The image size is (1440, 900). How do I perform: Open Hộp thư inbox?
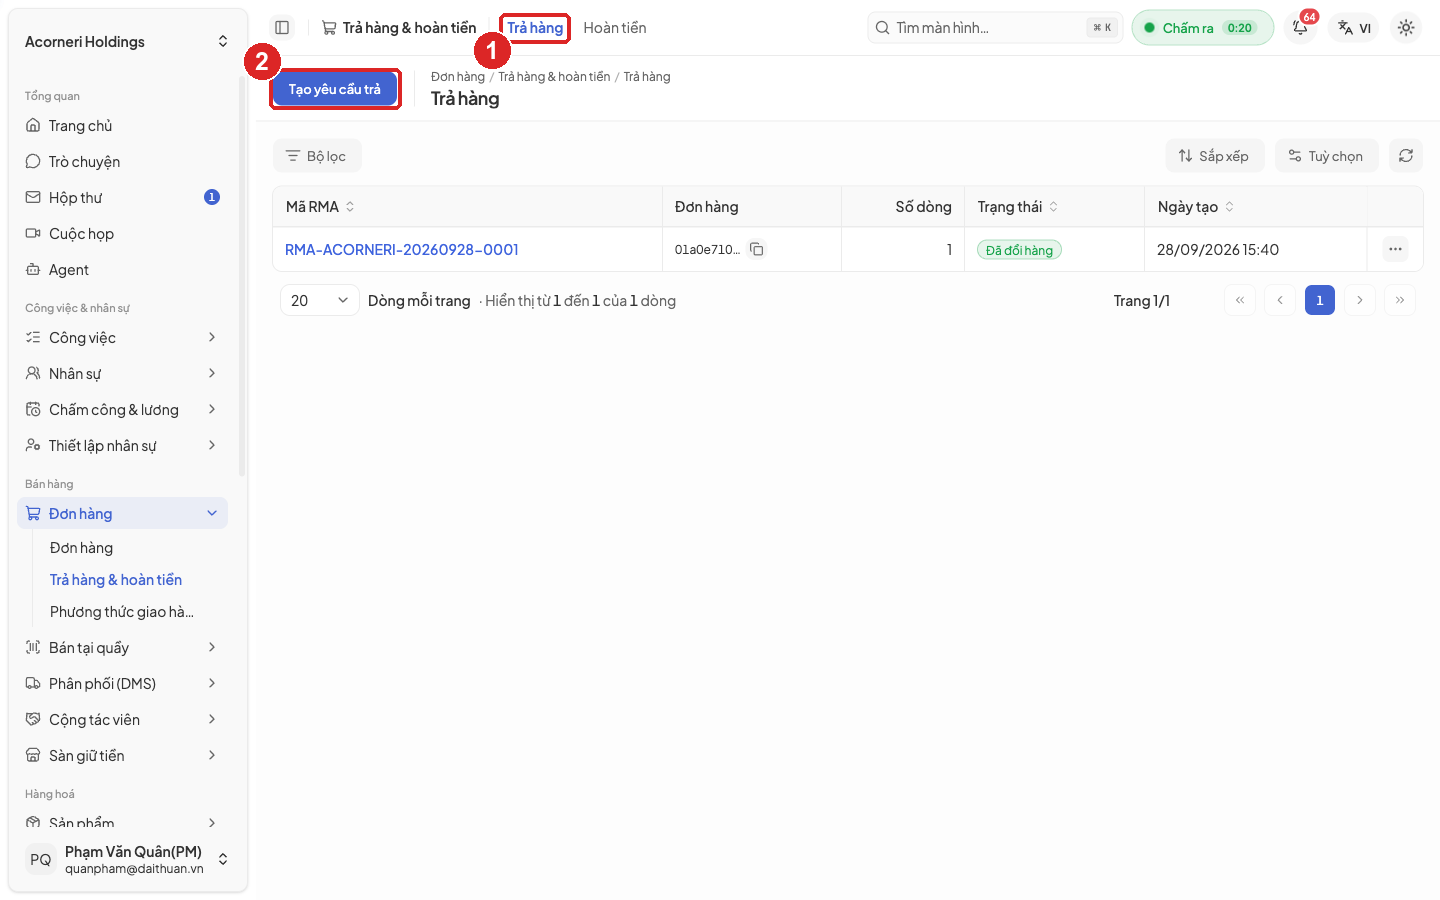tap(123, 198)
